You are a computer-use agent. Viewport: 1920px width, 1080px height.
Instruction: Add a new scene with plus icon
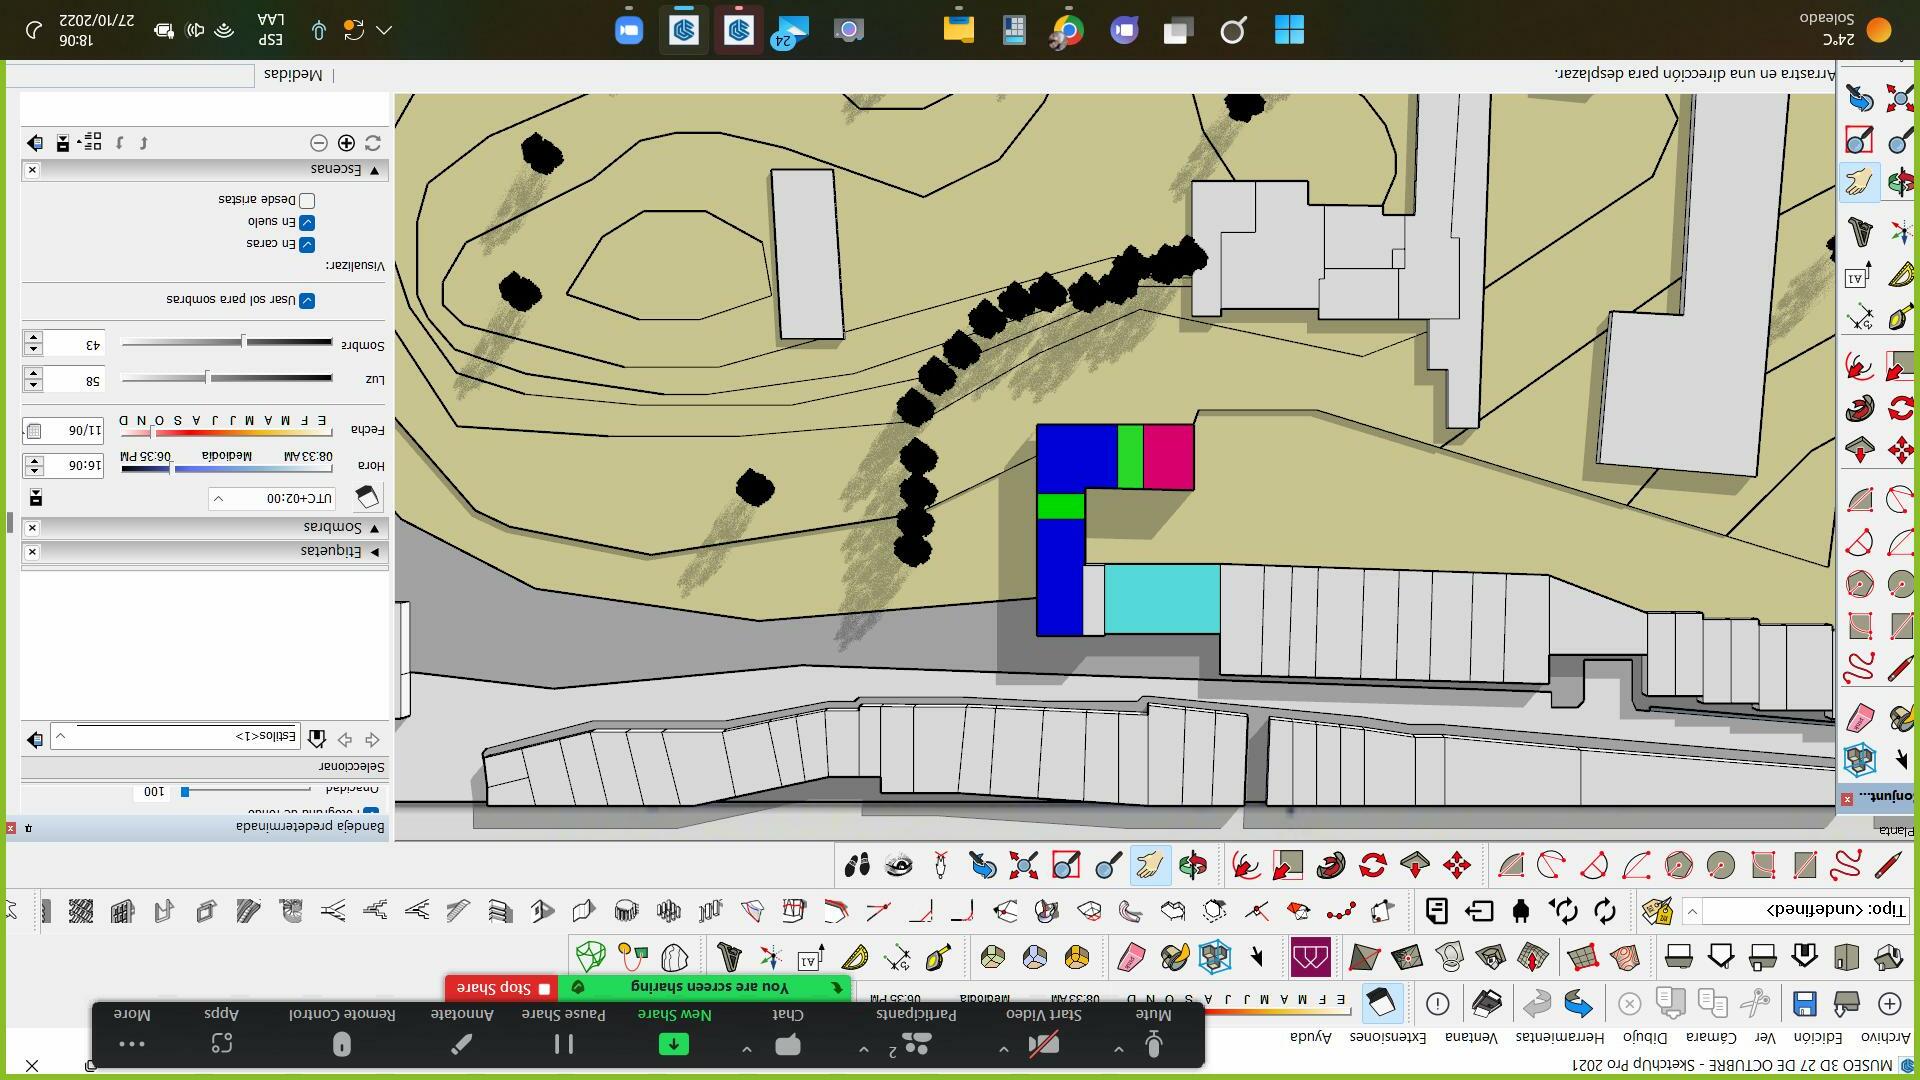coord(346,143)
